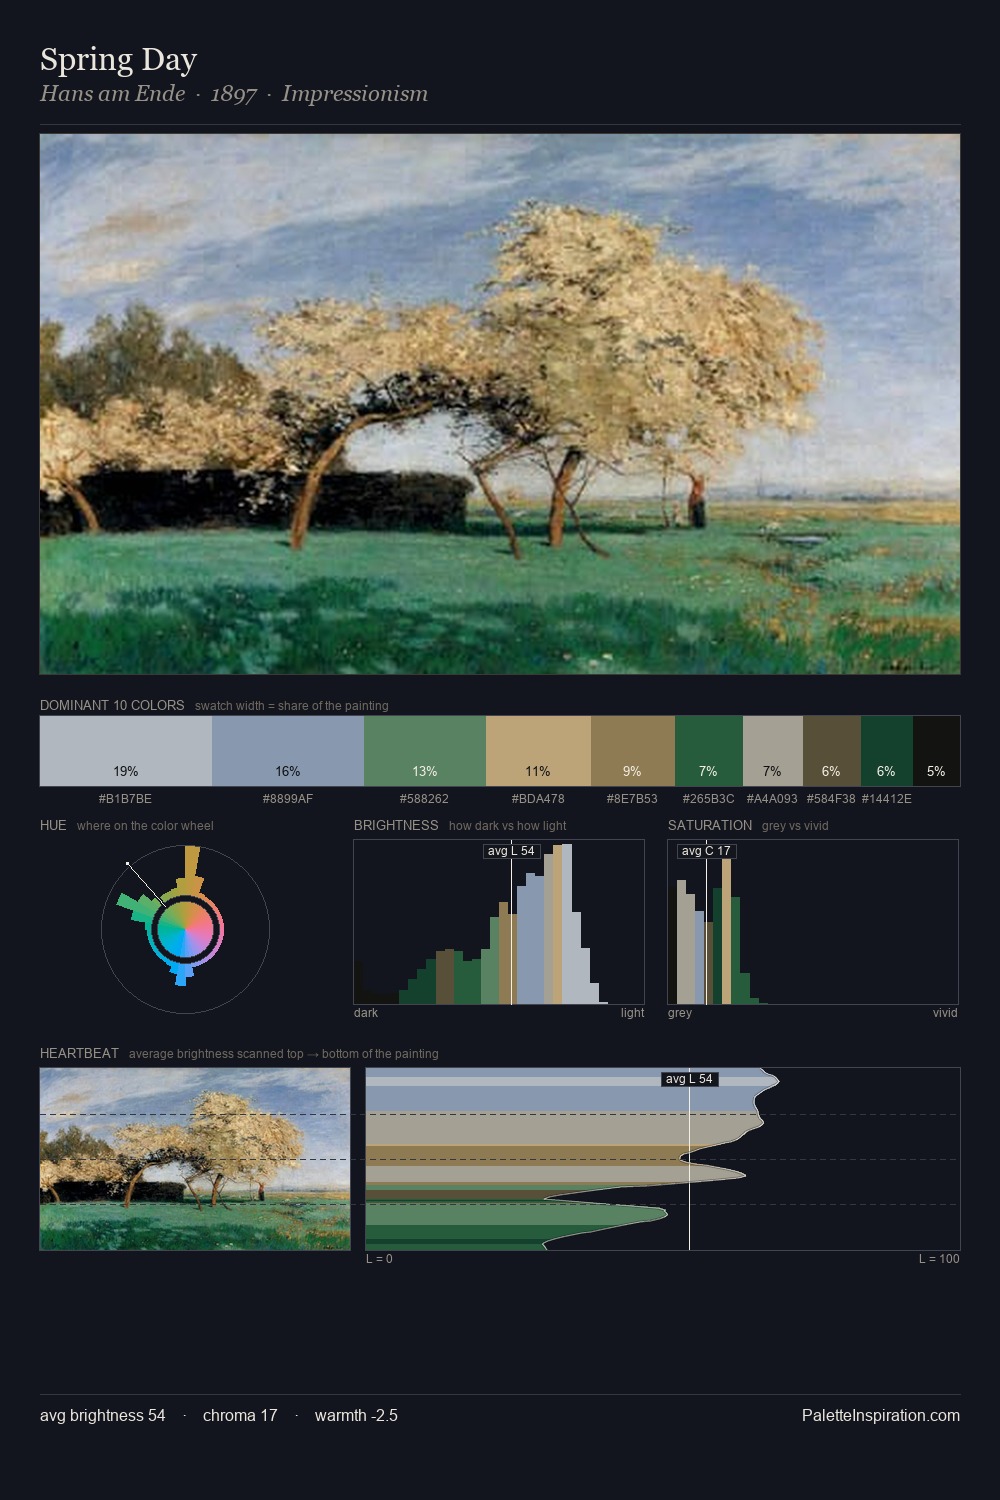Screen dimensions: 1000x1500
Task: Click 'where on the color wheel' caption
Action: point(145,826)
